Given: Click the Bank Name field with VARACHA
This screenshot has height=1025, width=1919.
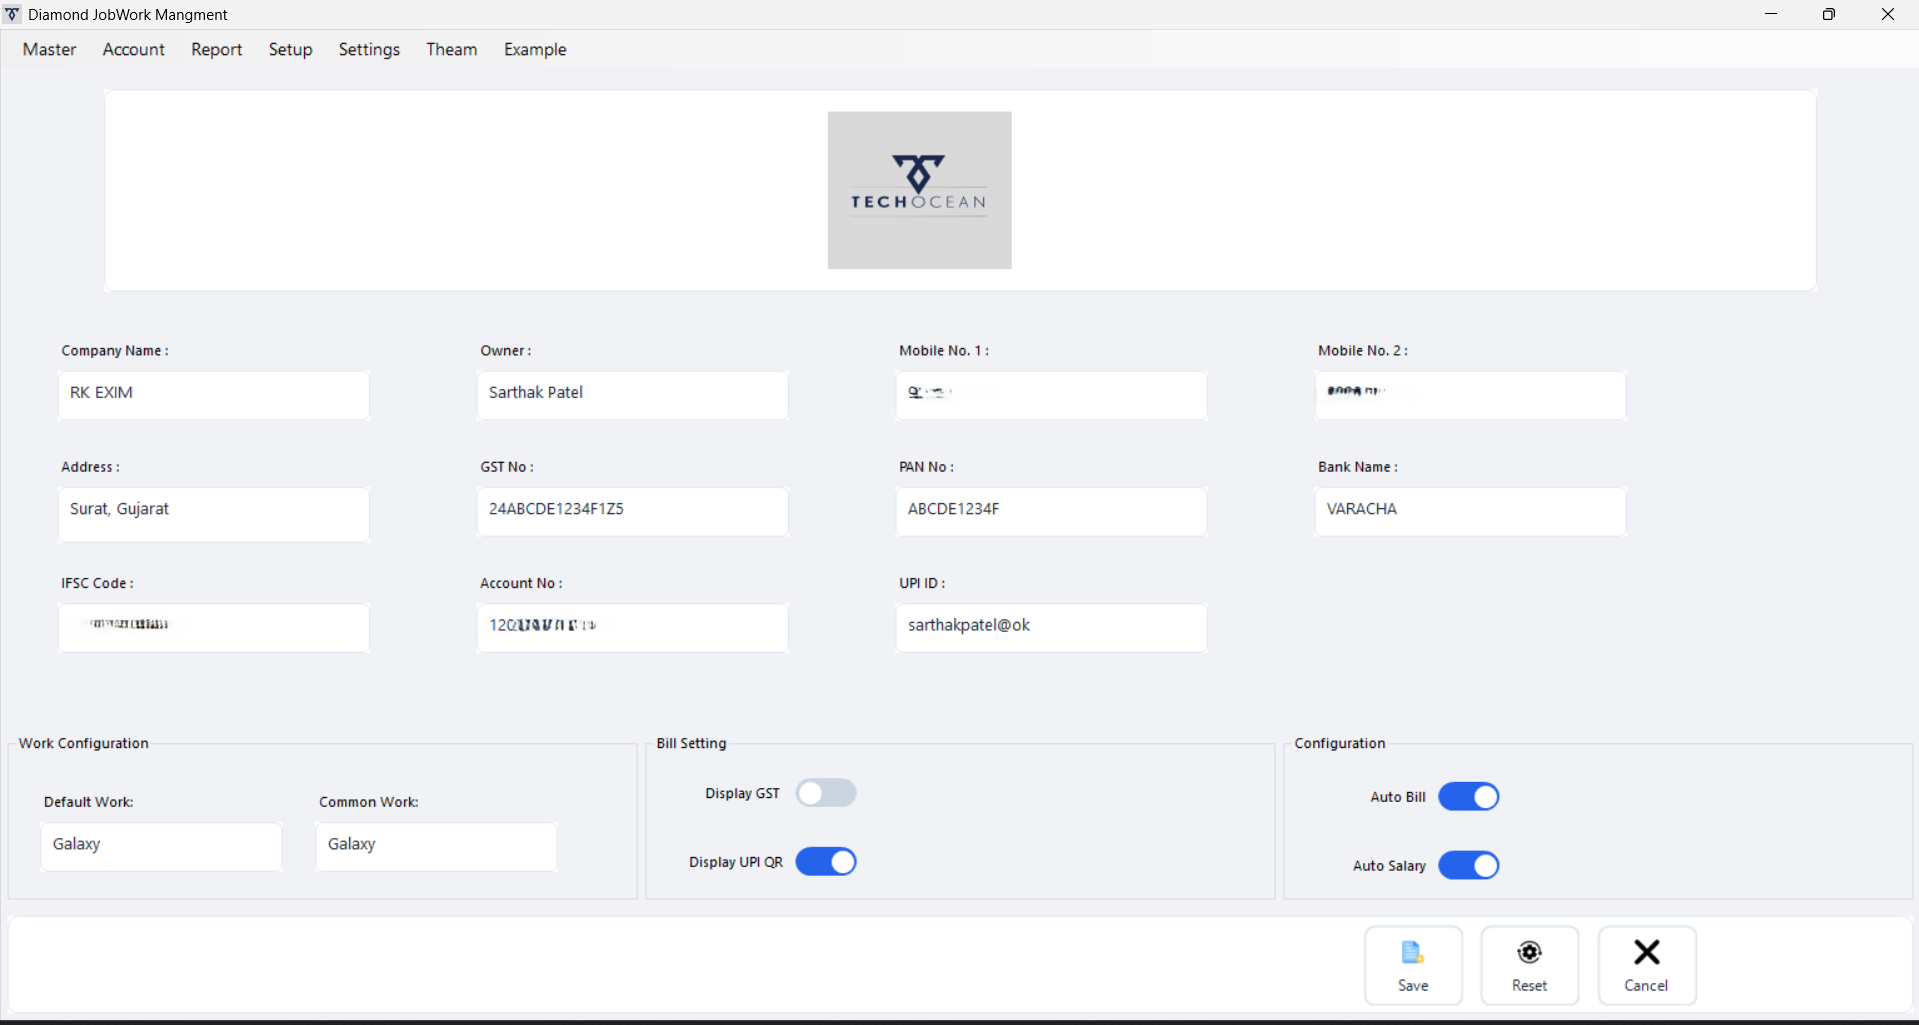Looking at the screenshot, I should (x=1471, y=511).
